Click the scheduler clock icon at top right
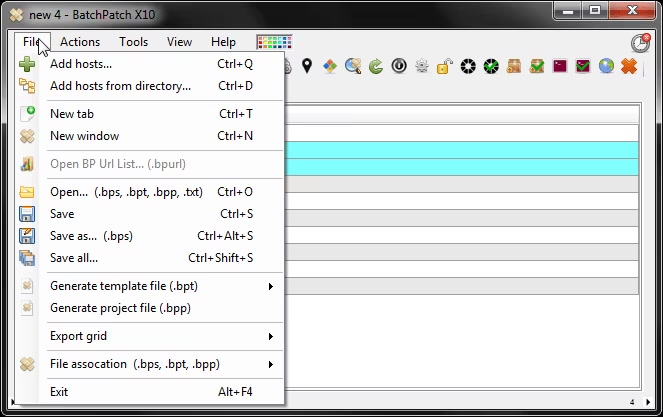Viewport: 663px width, 417px height. tap(640, 43)
